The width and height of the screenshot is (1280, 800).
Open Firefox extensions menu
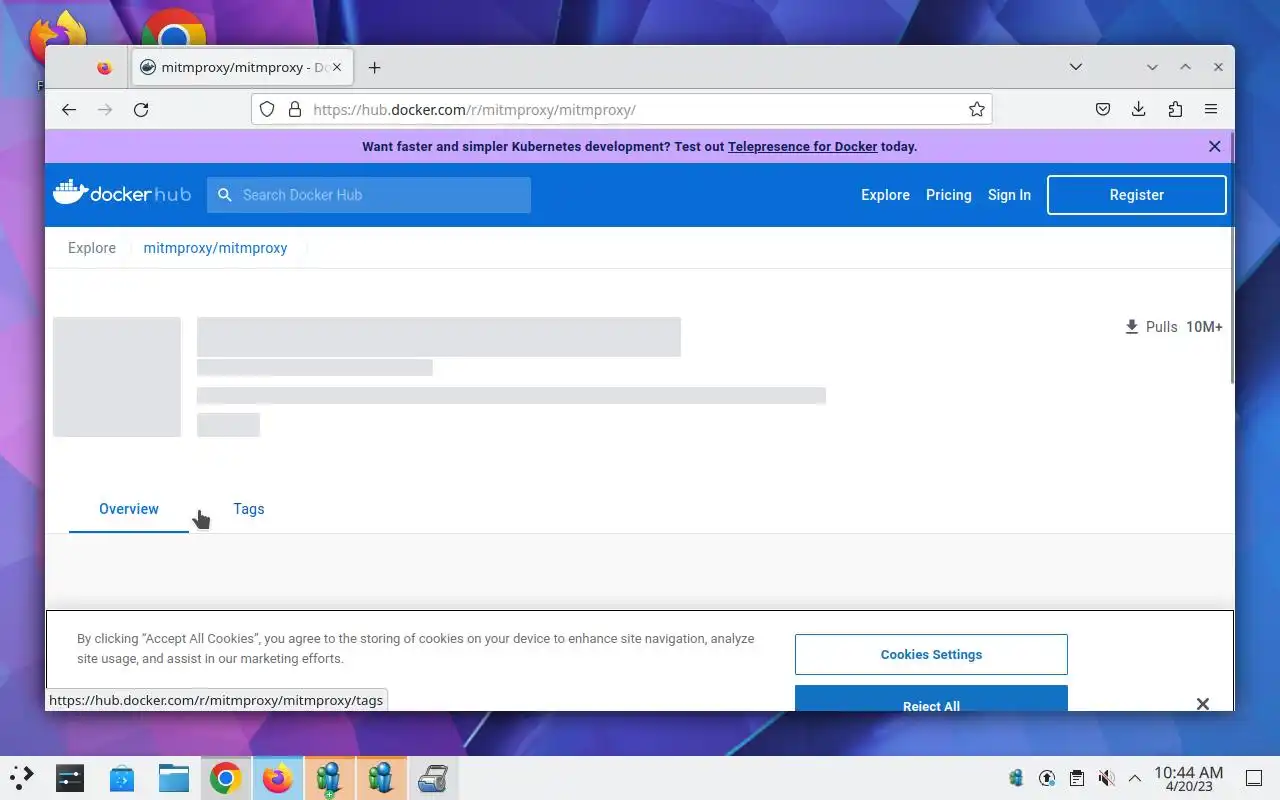(1175, 110)
